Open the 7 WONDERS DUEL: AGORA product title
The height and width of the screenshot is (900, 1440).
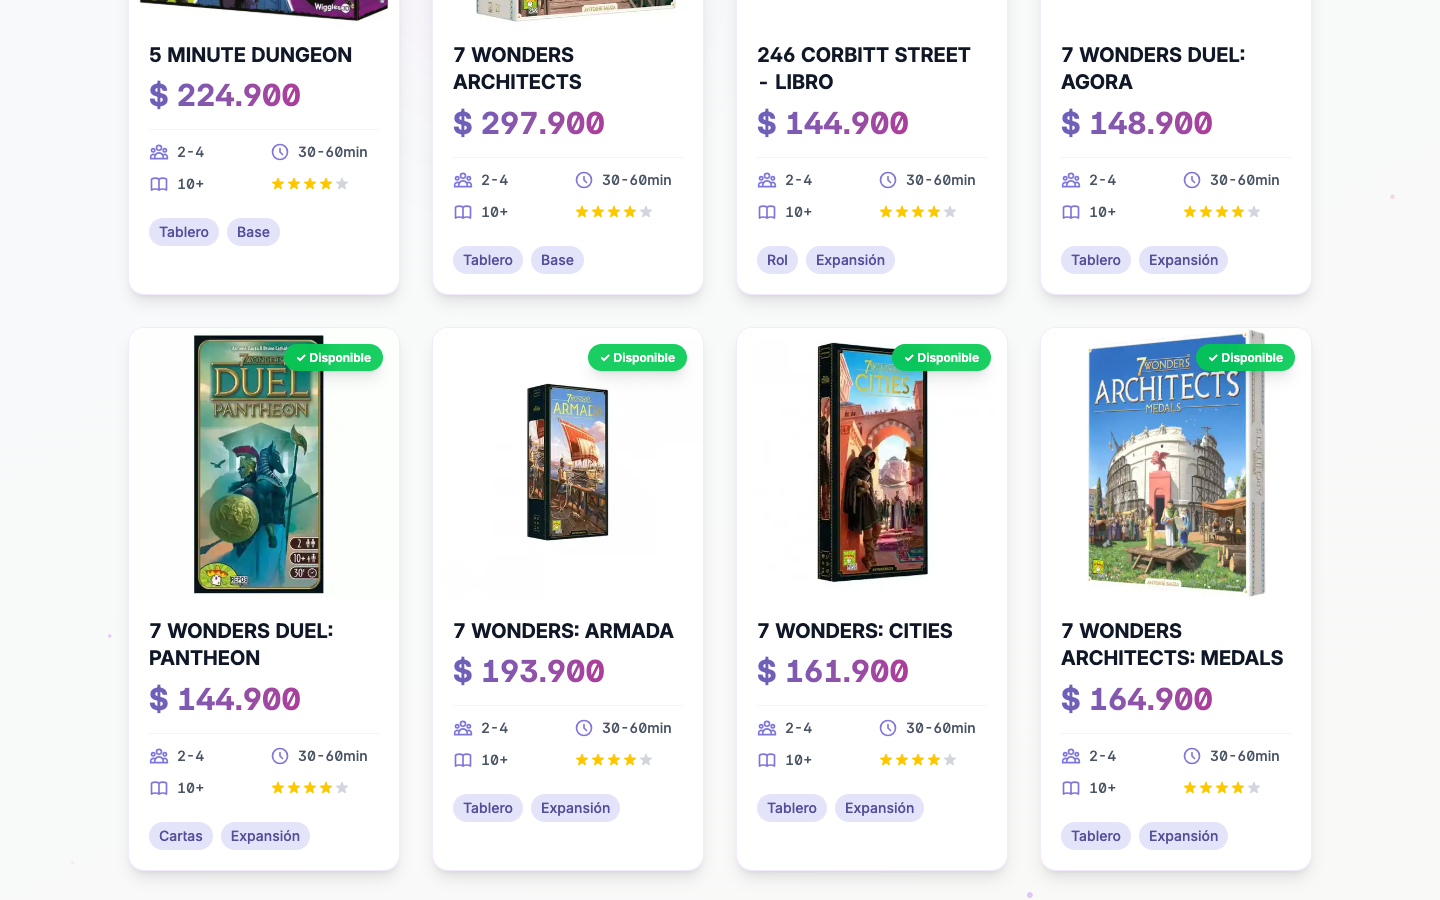(1152, 68)
